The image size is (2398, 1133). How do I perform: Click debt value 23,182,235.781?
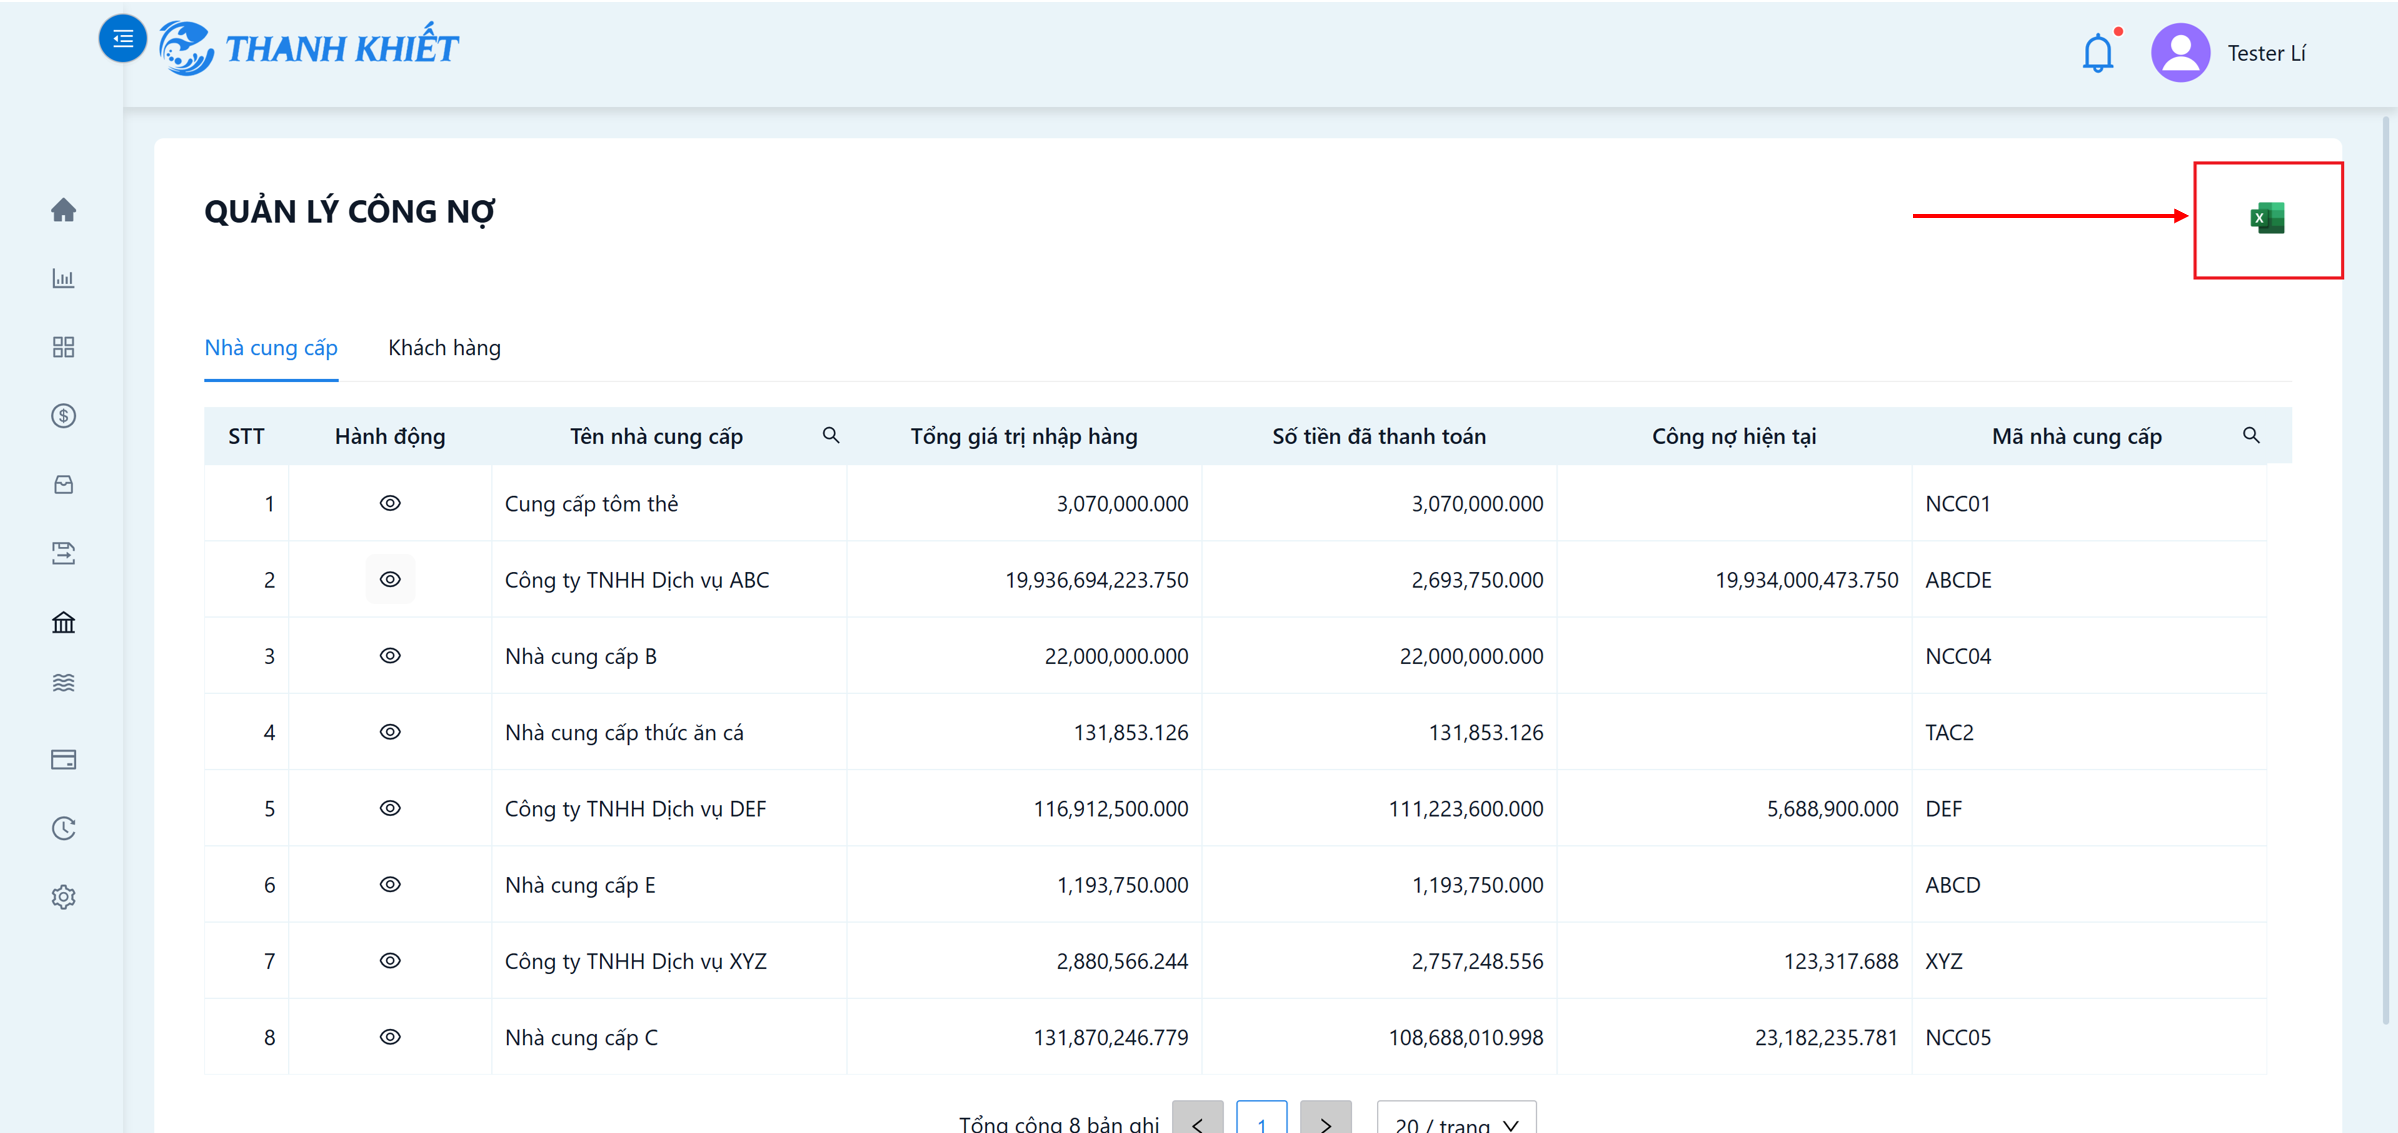[1826, 1038]
